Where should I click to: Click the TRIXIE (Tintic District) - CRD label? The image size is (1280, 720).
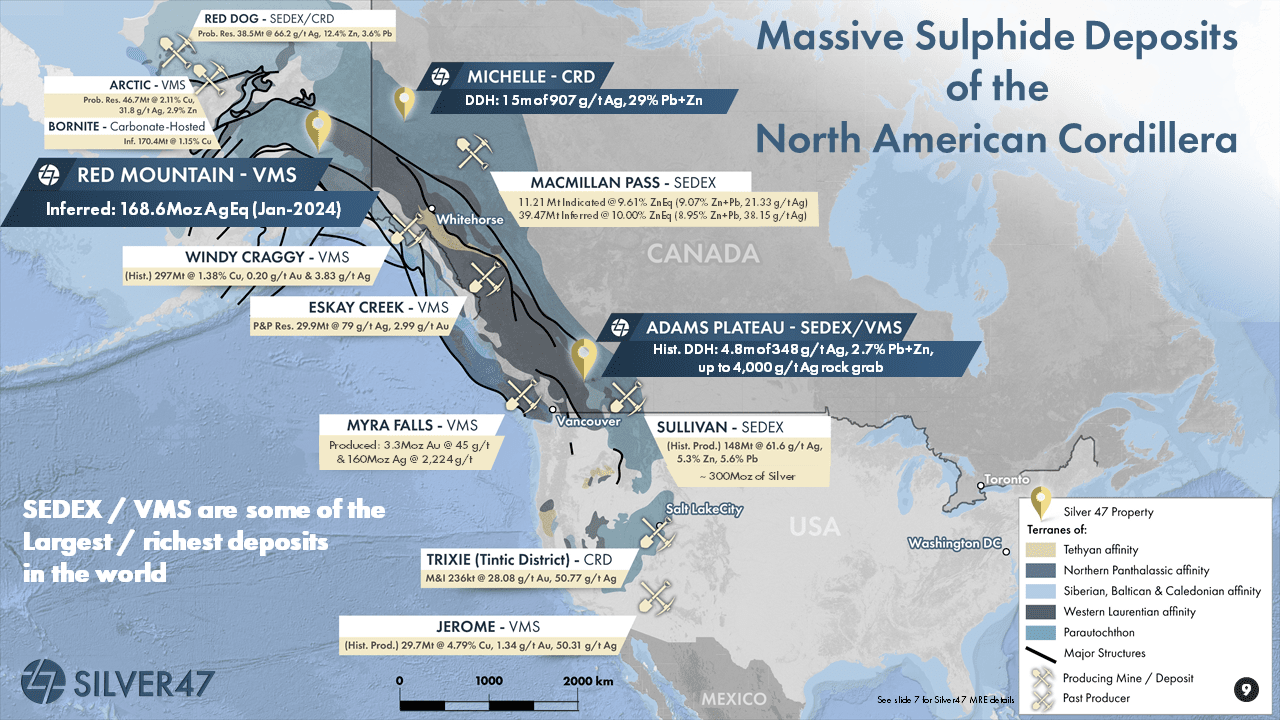pos(520,558)
